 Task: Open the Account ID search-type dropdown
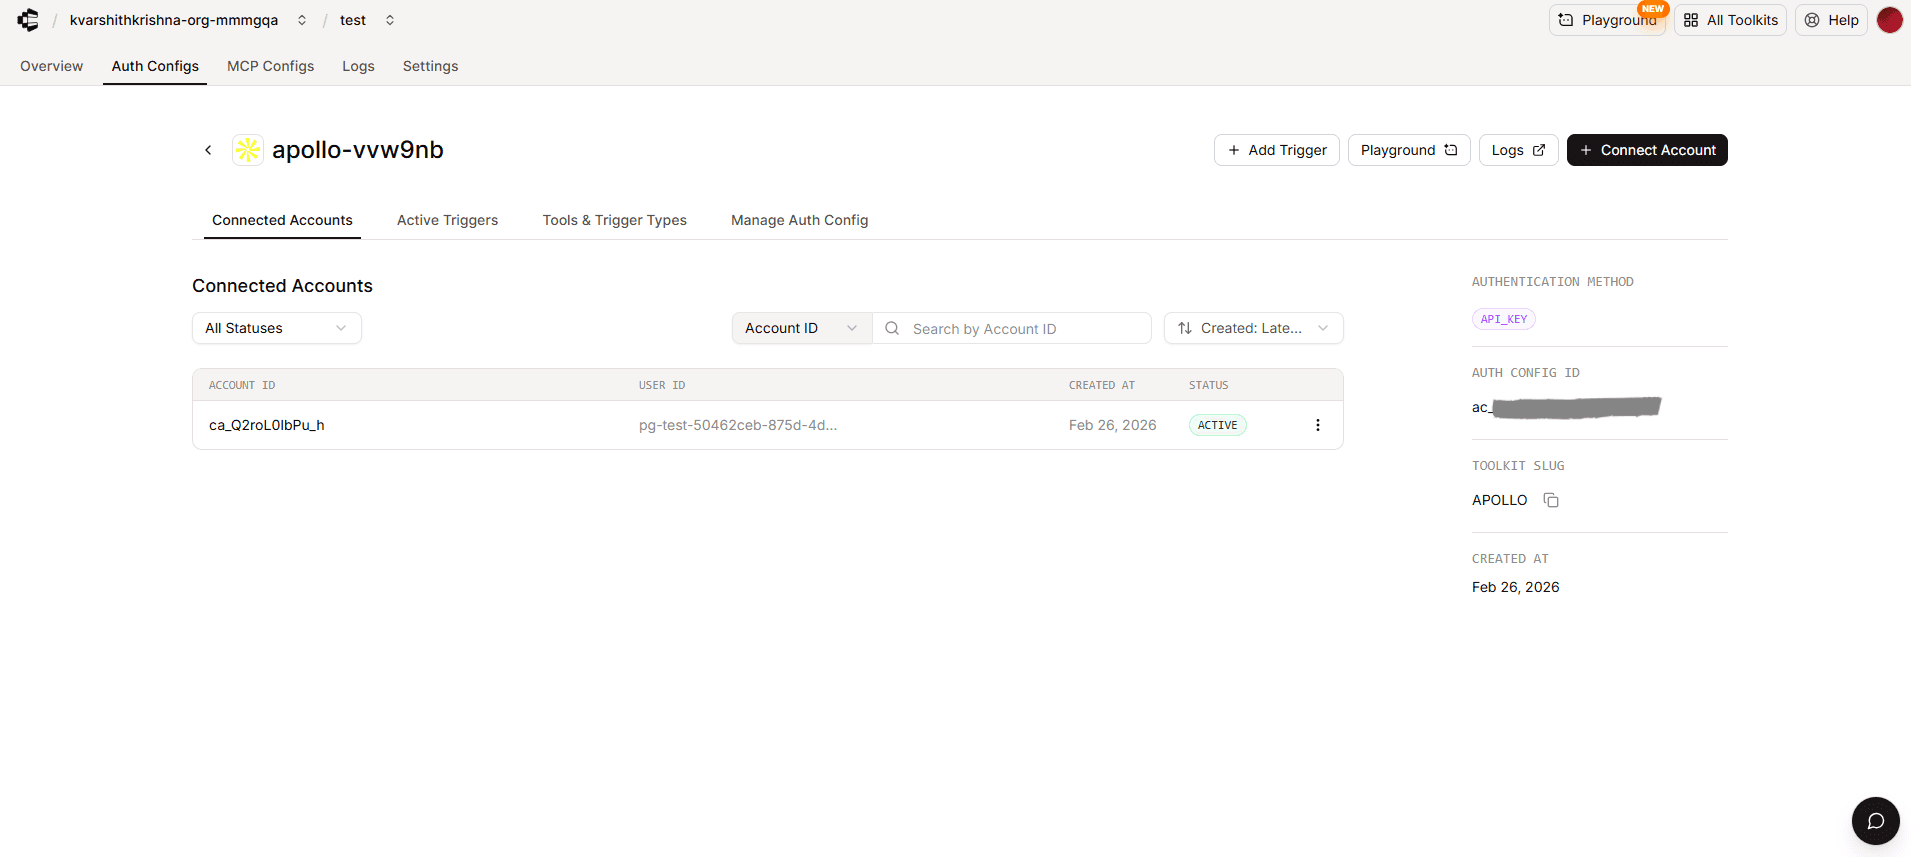tap(802, 328)
